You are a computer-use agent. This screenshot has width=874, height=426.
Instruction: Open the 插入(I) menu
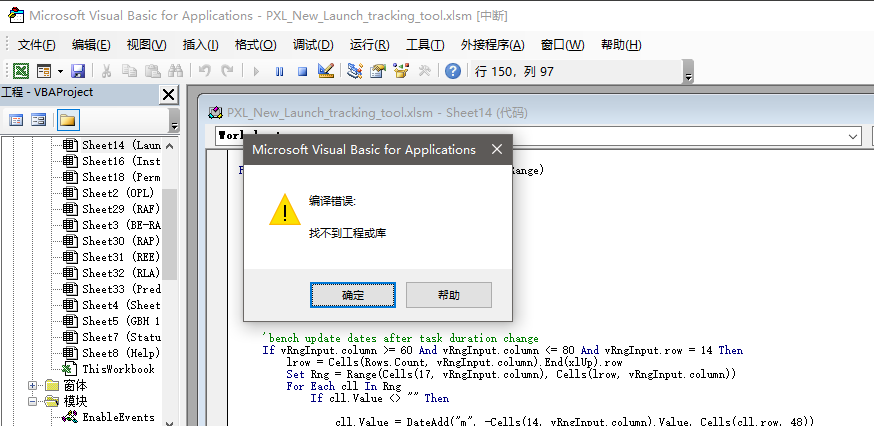[201, 45]
